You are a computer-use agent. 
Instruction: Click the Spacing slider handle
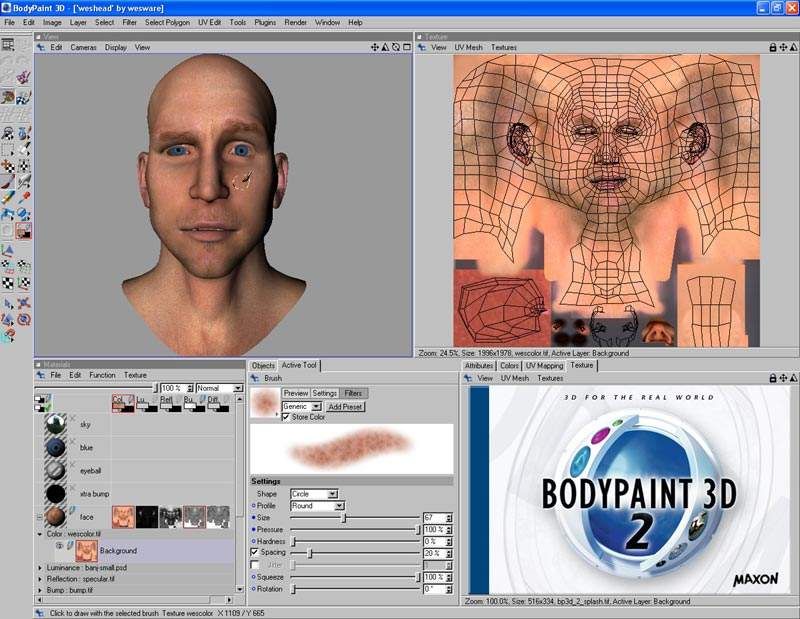(x=309, y=553)
